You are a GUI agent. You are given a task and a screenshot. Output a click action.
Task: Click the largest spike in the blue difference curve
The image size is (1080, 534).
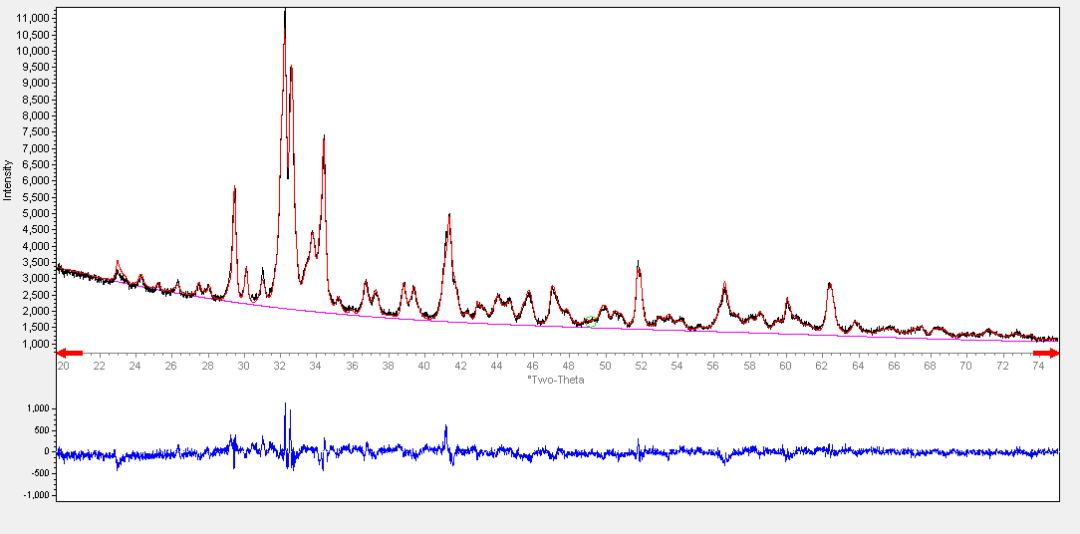(x=285, y=406)
